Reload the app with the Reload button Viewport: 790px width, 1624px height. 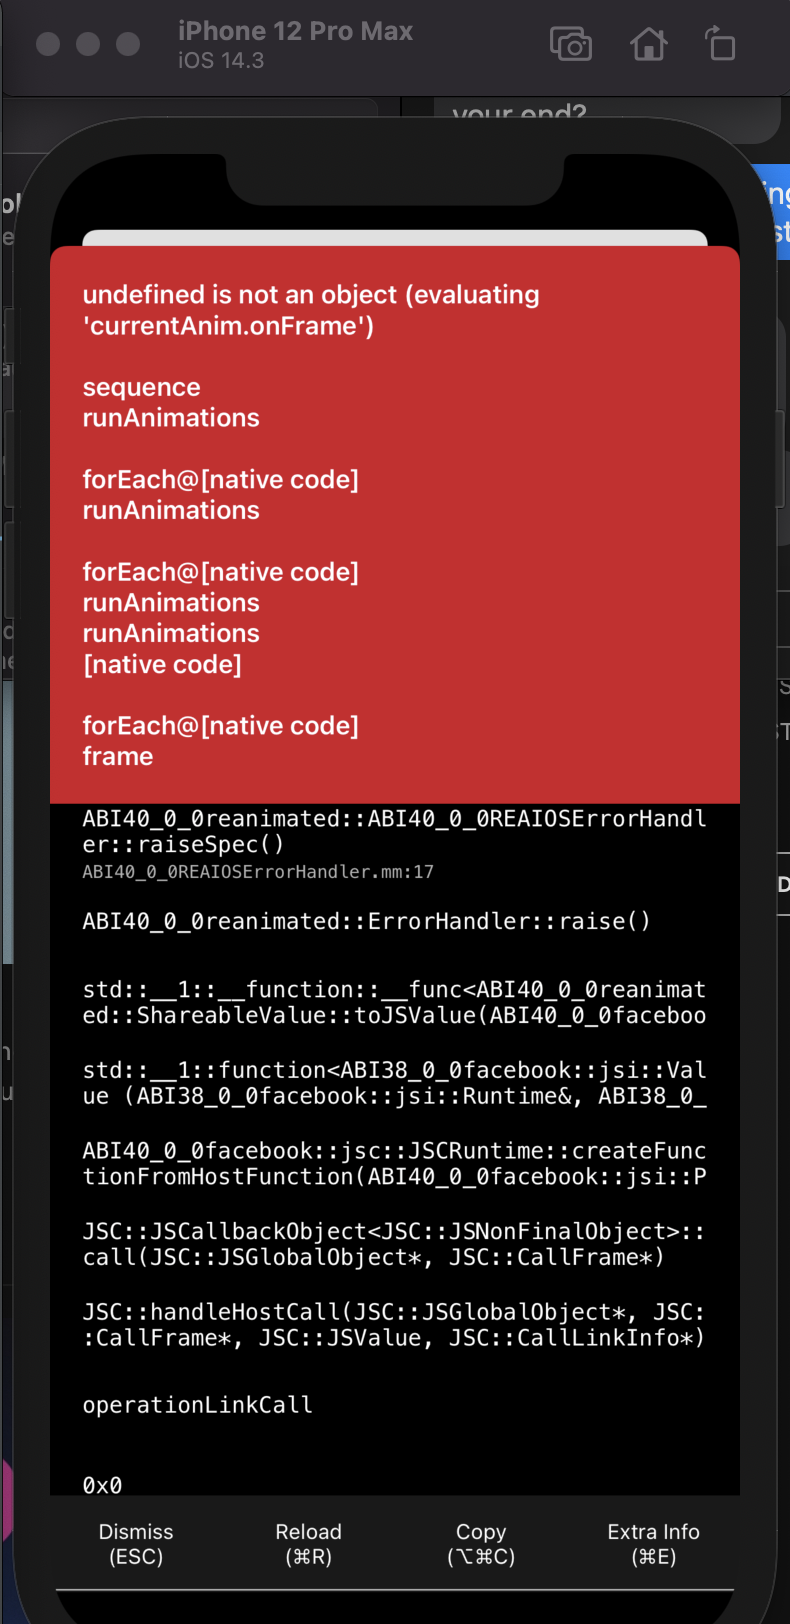click(x=308, y=1543)
